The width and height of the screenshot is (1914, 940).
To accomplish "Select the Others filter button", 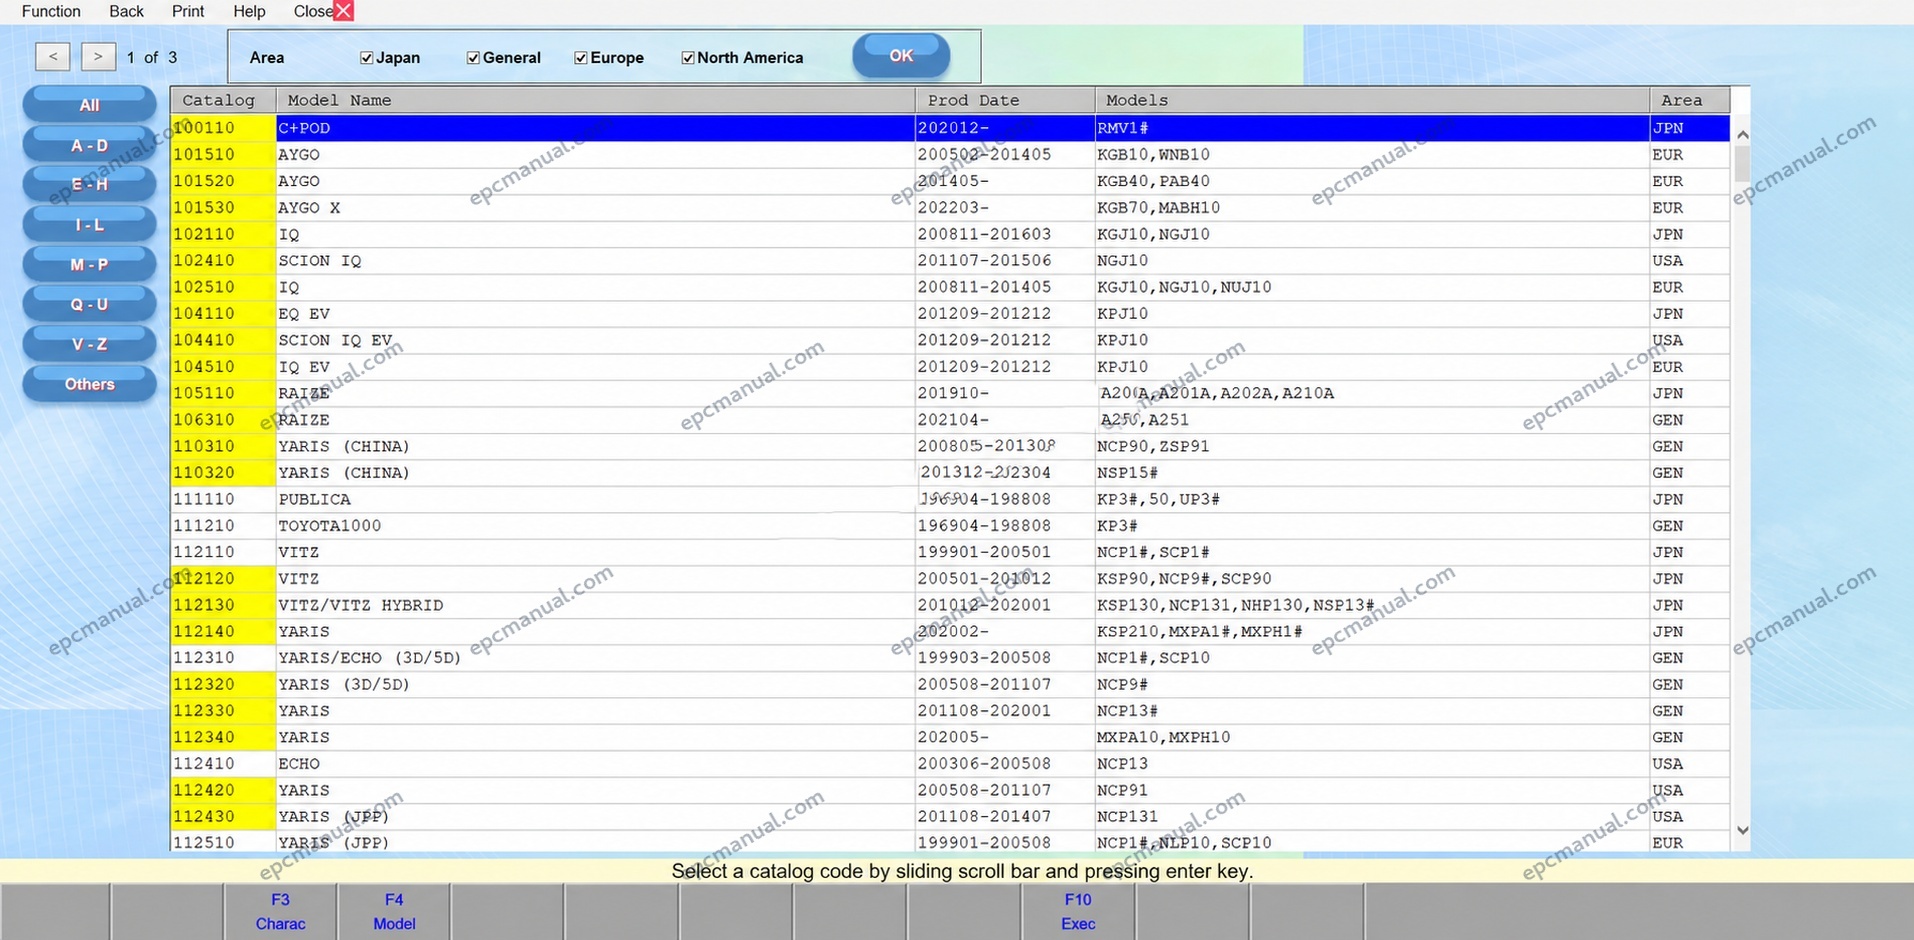I will click(89, 384).
